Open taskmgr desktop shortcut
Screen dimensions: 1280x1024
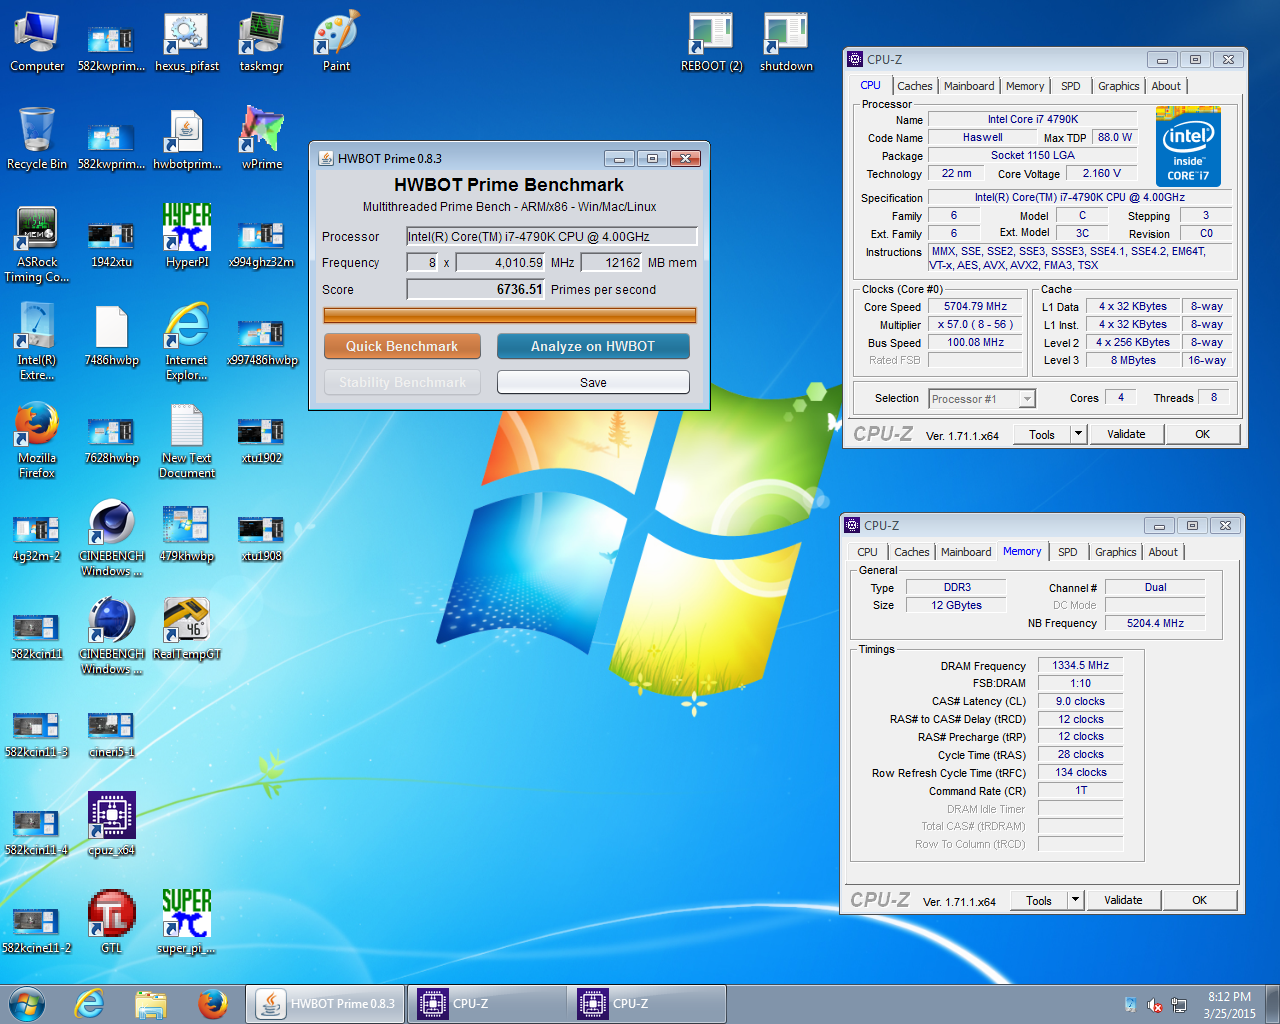pos(261,42)
